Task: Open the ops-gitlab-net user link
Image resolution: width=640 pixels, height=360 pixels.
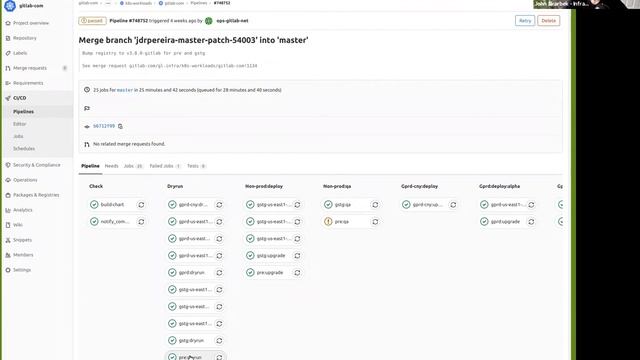Action: coord(232,21)
